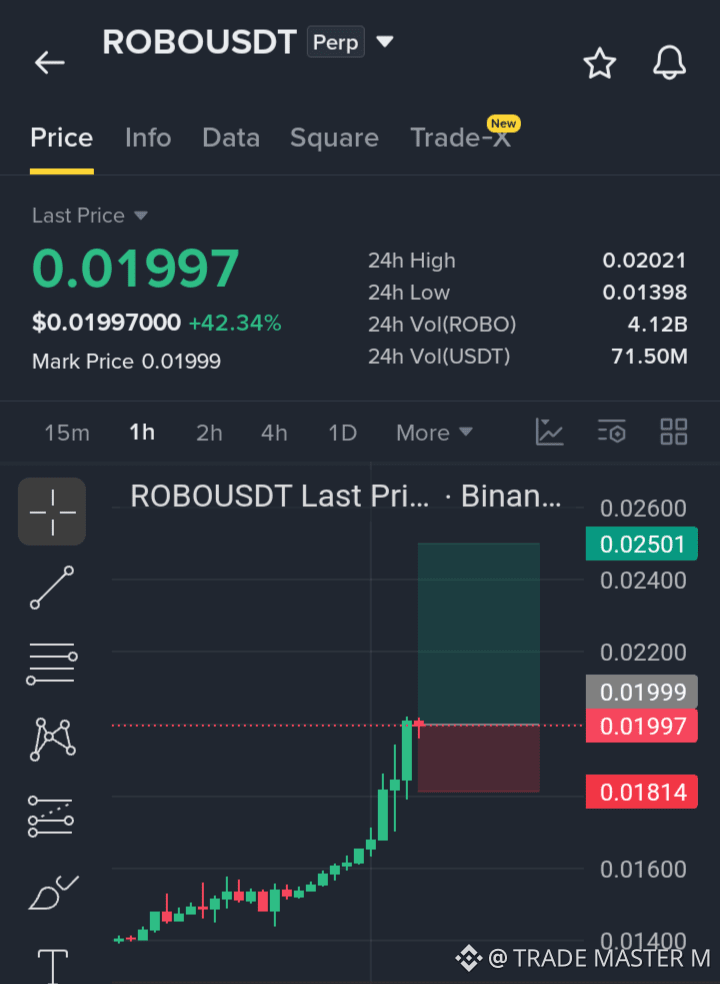Expand the More timeframes dropdown

coord(434,432)
